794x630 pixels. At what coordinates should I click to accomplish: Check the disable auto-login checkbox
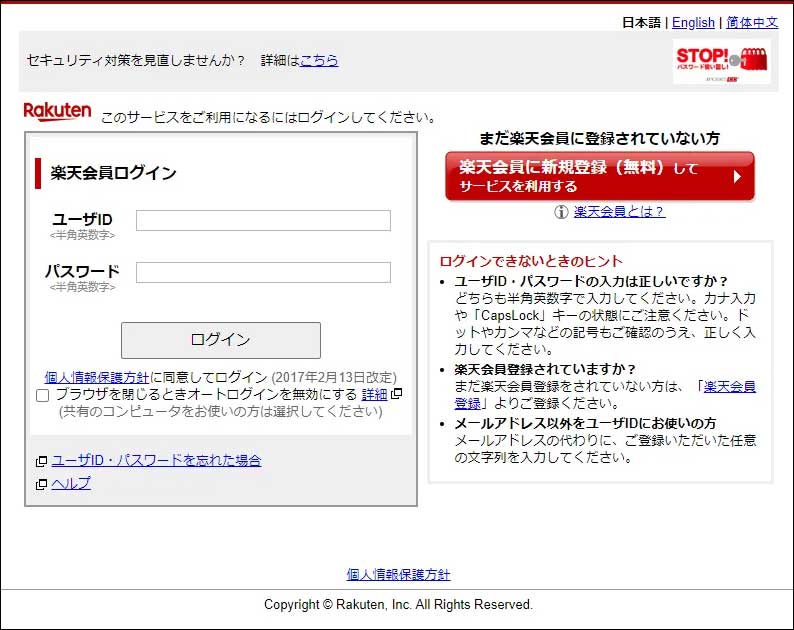(43, 395)
